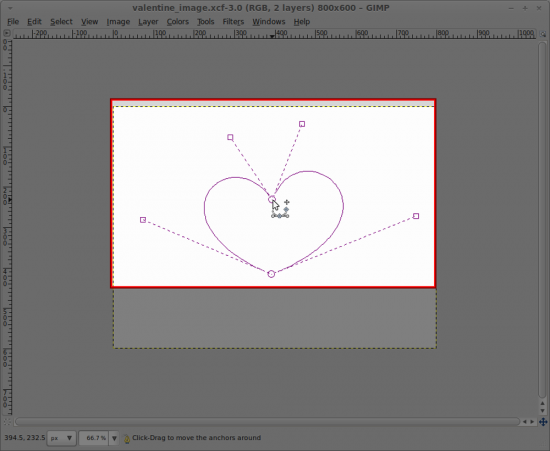Open the Image menu
The height and width of the screenshot is (451, 550).
tap(118, 22)
